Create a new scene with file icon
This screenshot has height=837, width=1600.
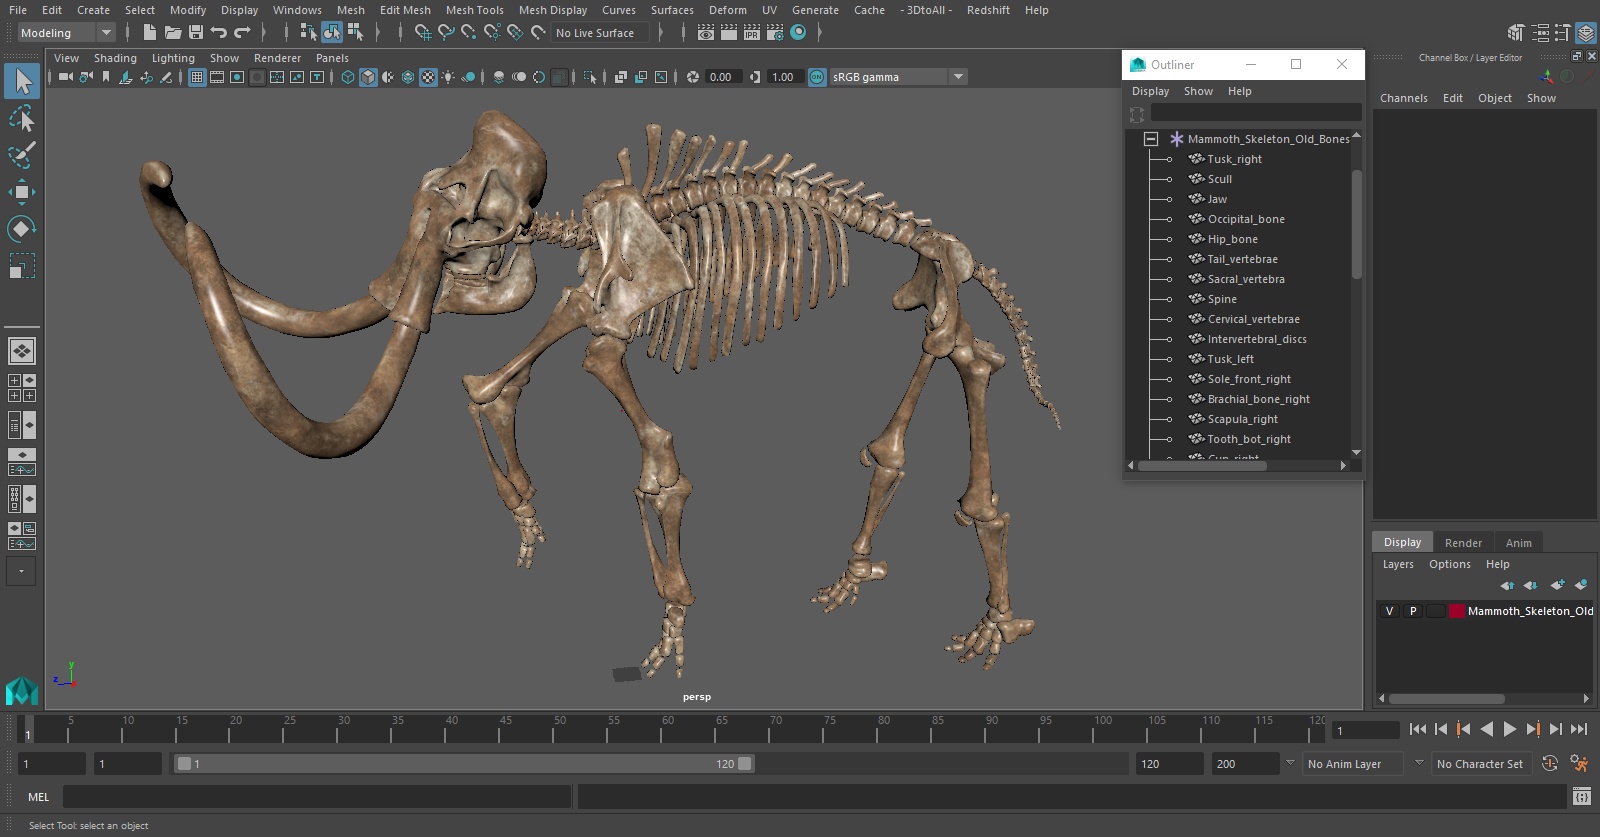pos(150,33)
